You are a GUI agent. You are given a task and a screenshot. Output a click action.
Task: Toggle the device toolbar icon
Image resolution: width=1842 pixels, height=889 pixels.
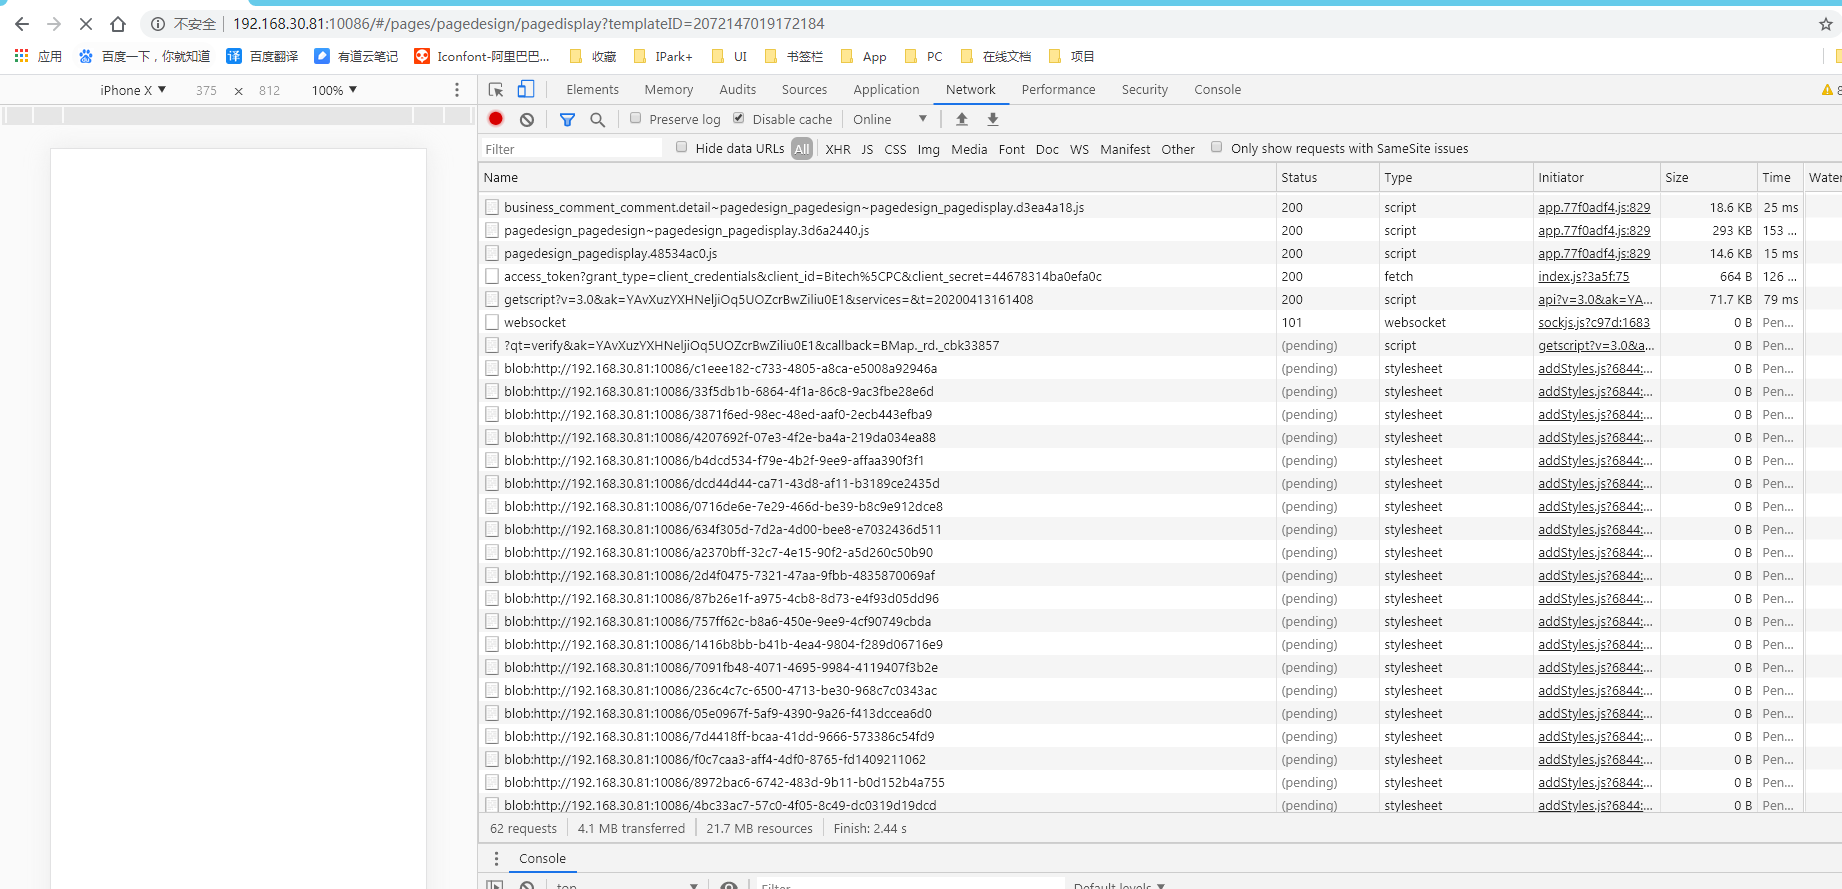(x=526, y=90)
